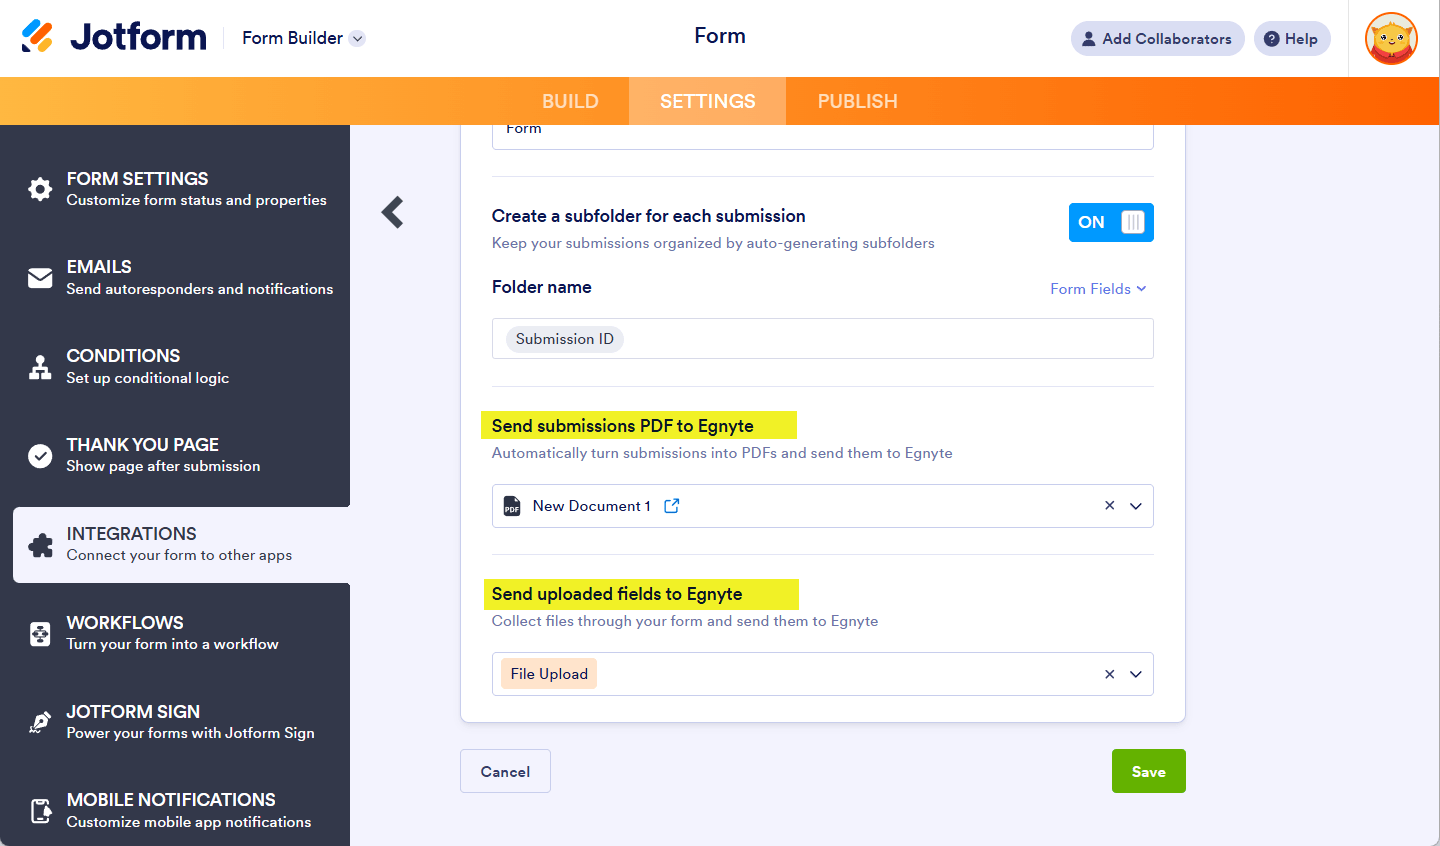Remove New Document 1 with clear X
The width and height of the screenshot is (1440, 846).
[1109, 506]
